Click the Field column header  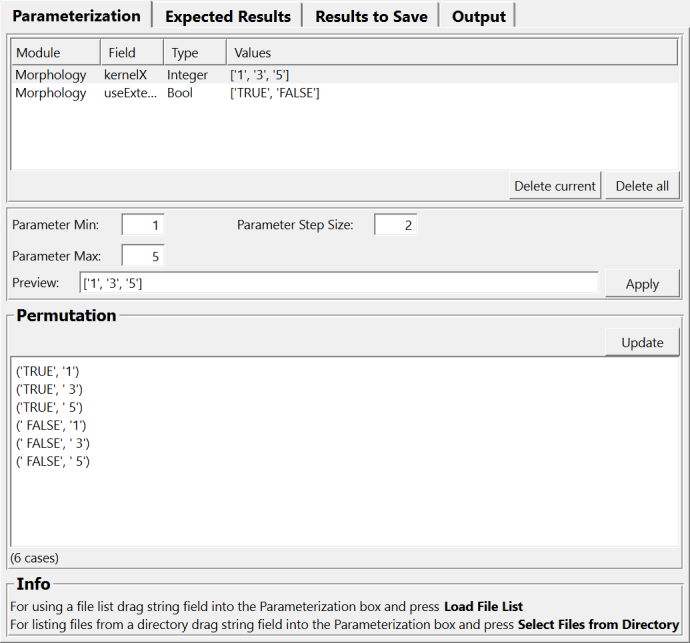pos(131,52)
